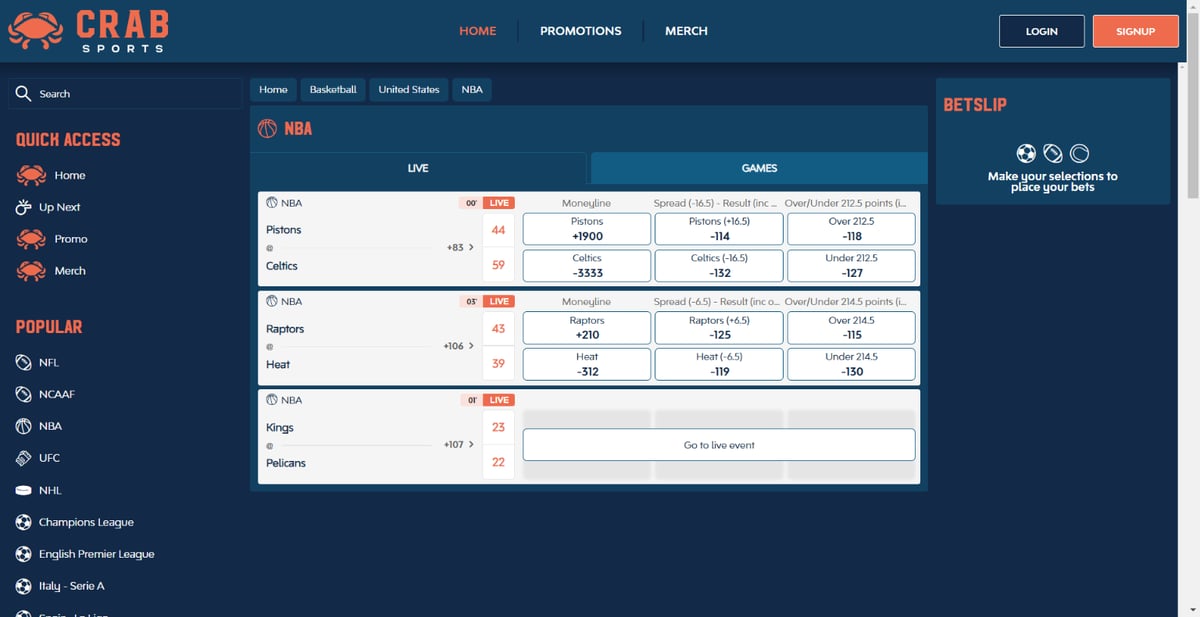
Task: Expand Raptors vs Heat +106 markets
Action: coord(458,346)
